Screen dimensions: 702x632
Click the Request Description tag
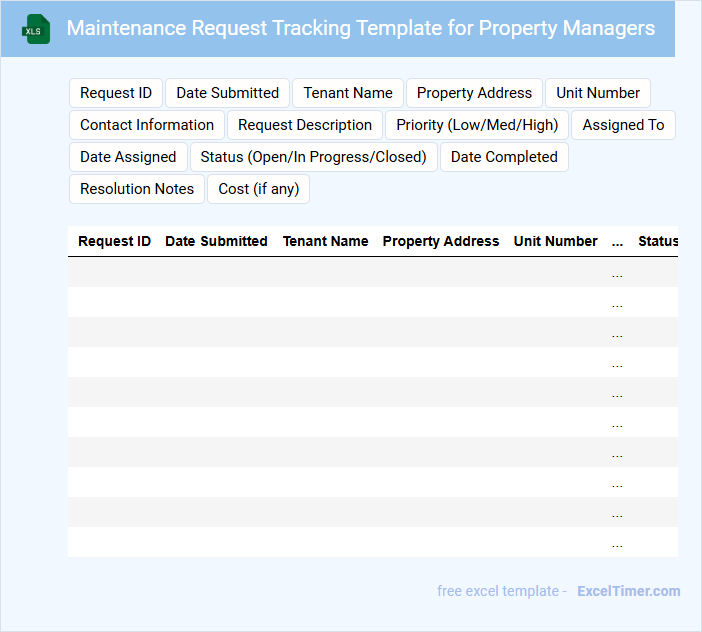click(305, 125)
